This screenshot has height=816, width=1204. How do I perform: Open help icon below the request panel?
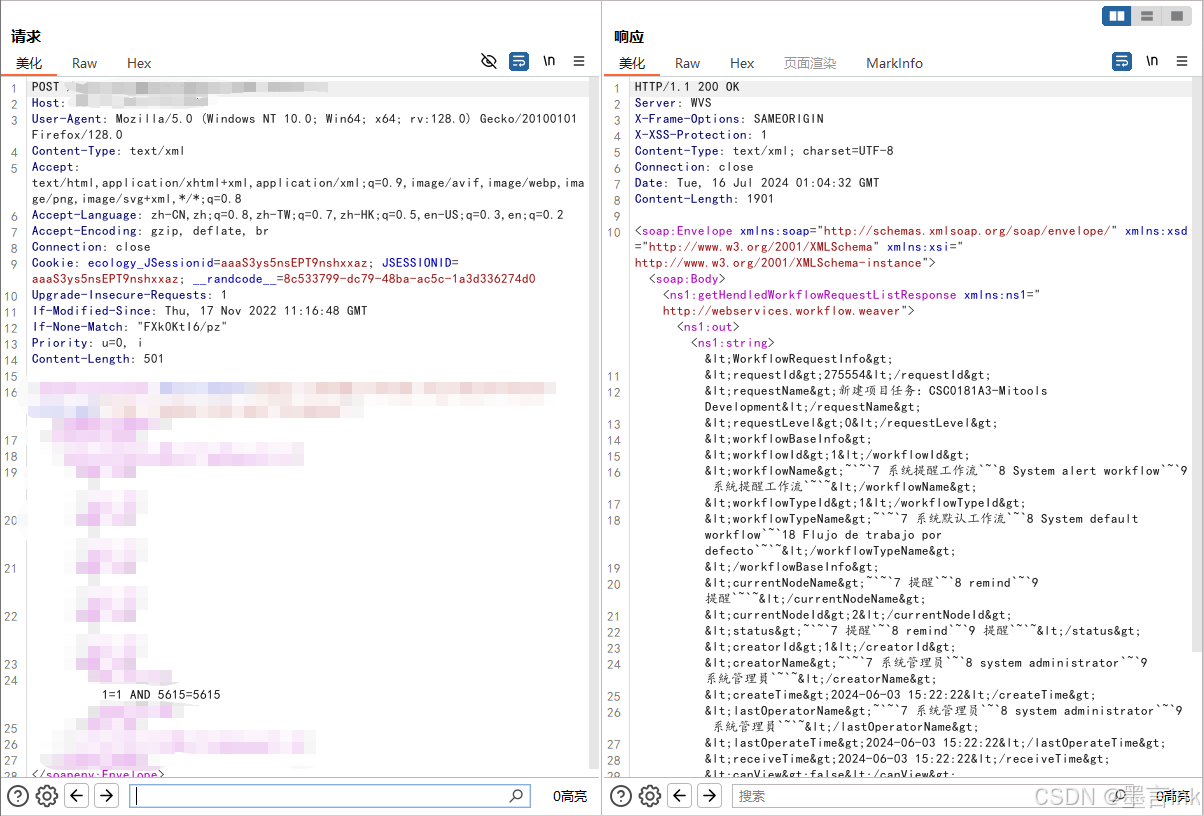click(18, 796)
